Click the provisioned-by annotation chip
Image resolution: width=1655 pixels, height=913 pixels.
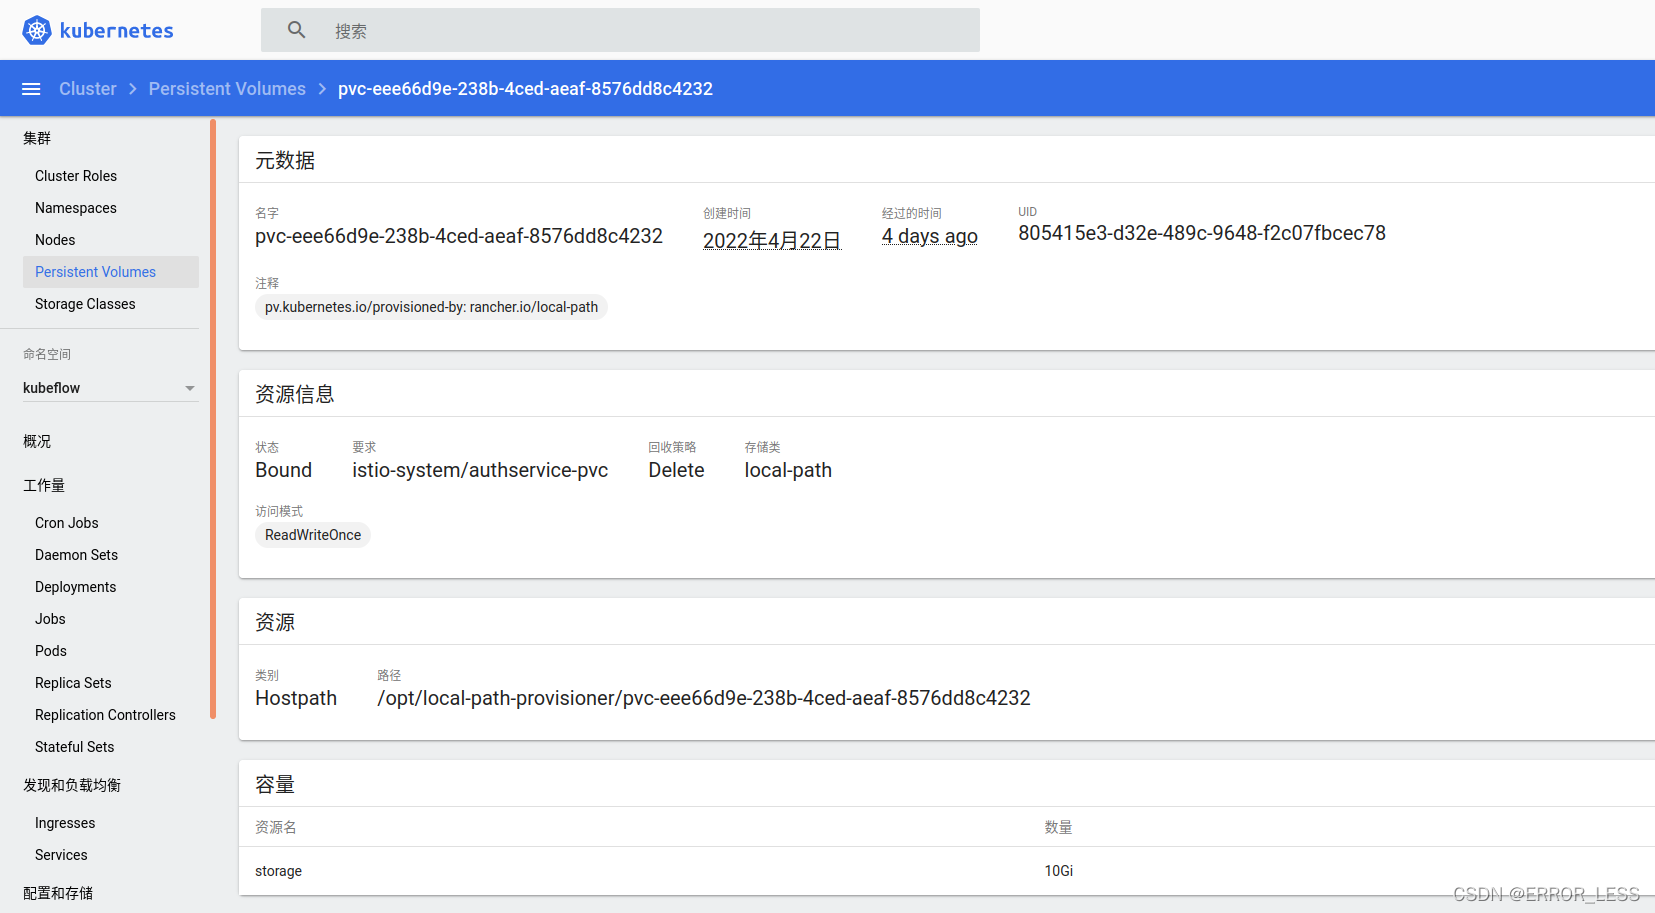[431, 307]
